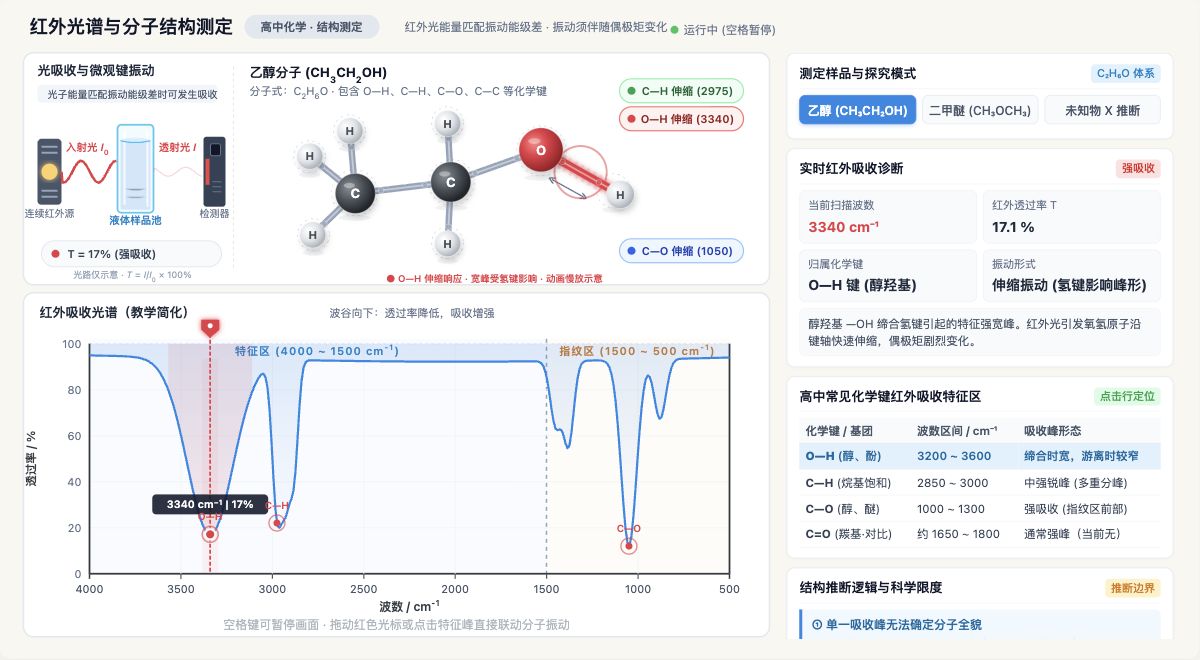Click the detector icon
Image resolution: width=1200 pixels, height=660 pixels.
coord(214,171)
